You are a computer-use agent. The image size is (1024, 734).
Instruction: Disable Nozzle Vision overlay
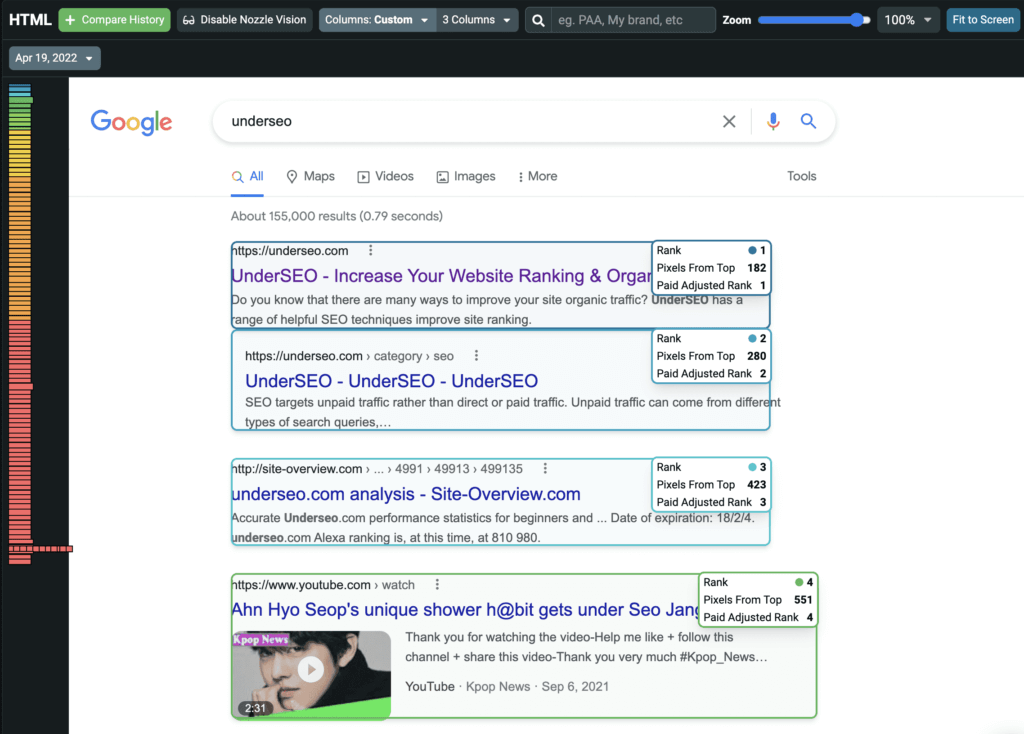[244, 20]
